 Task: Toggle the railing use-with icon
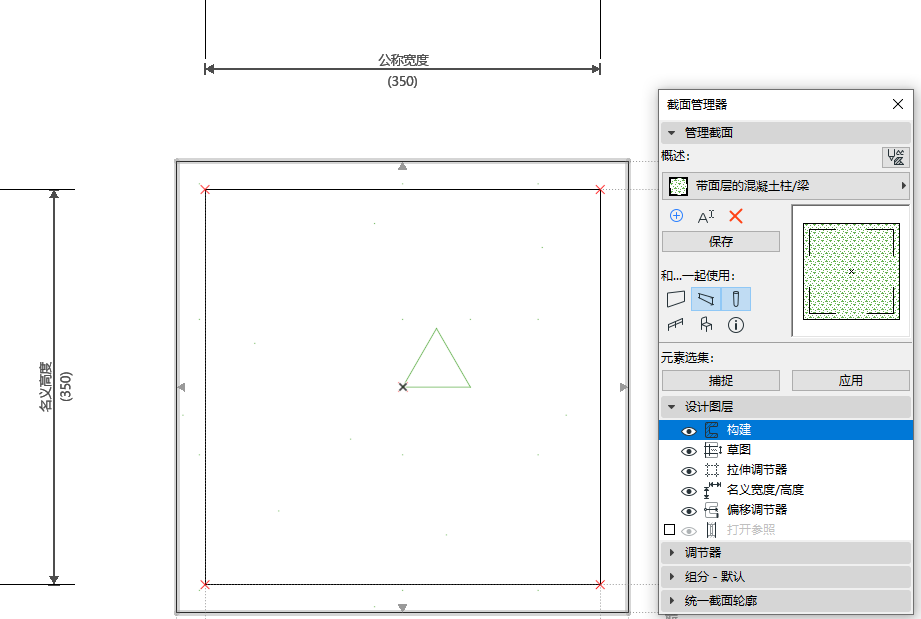pyautogui.click(x=675, y=325)
